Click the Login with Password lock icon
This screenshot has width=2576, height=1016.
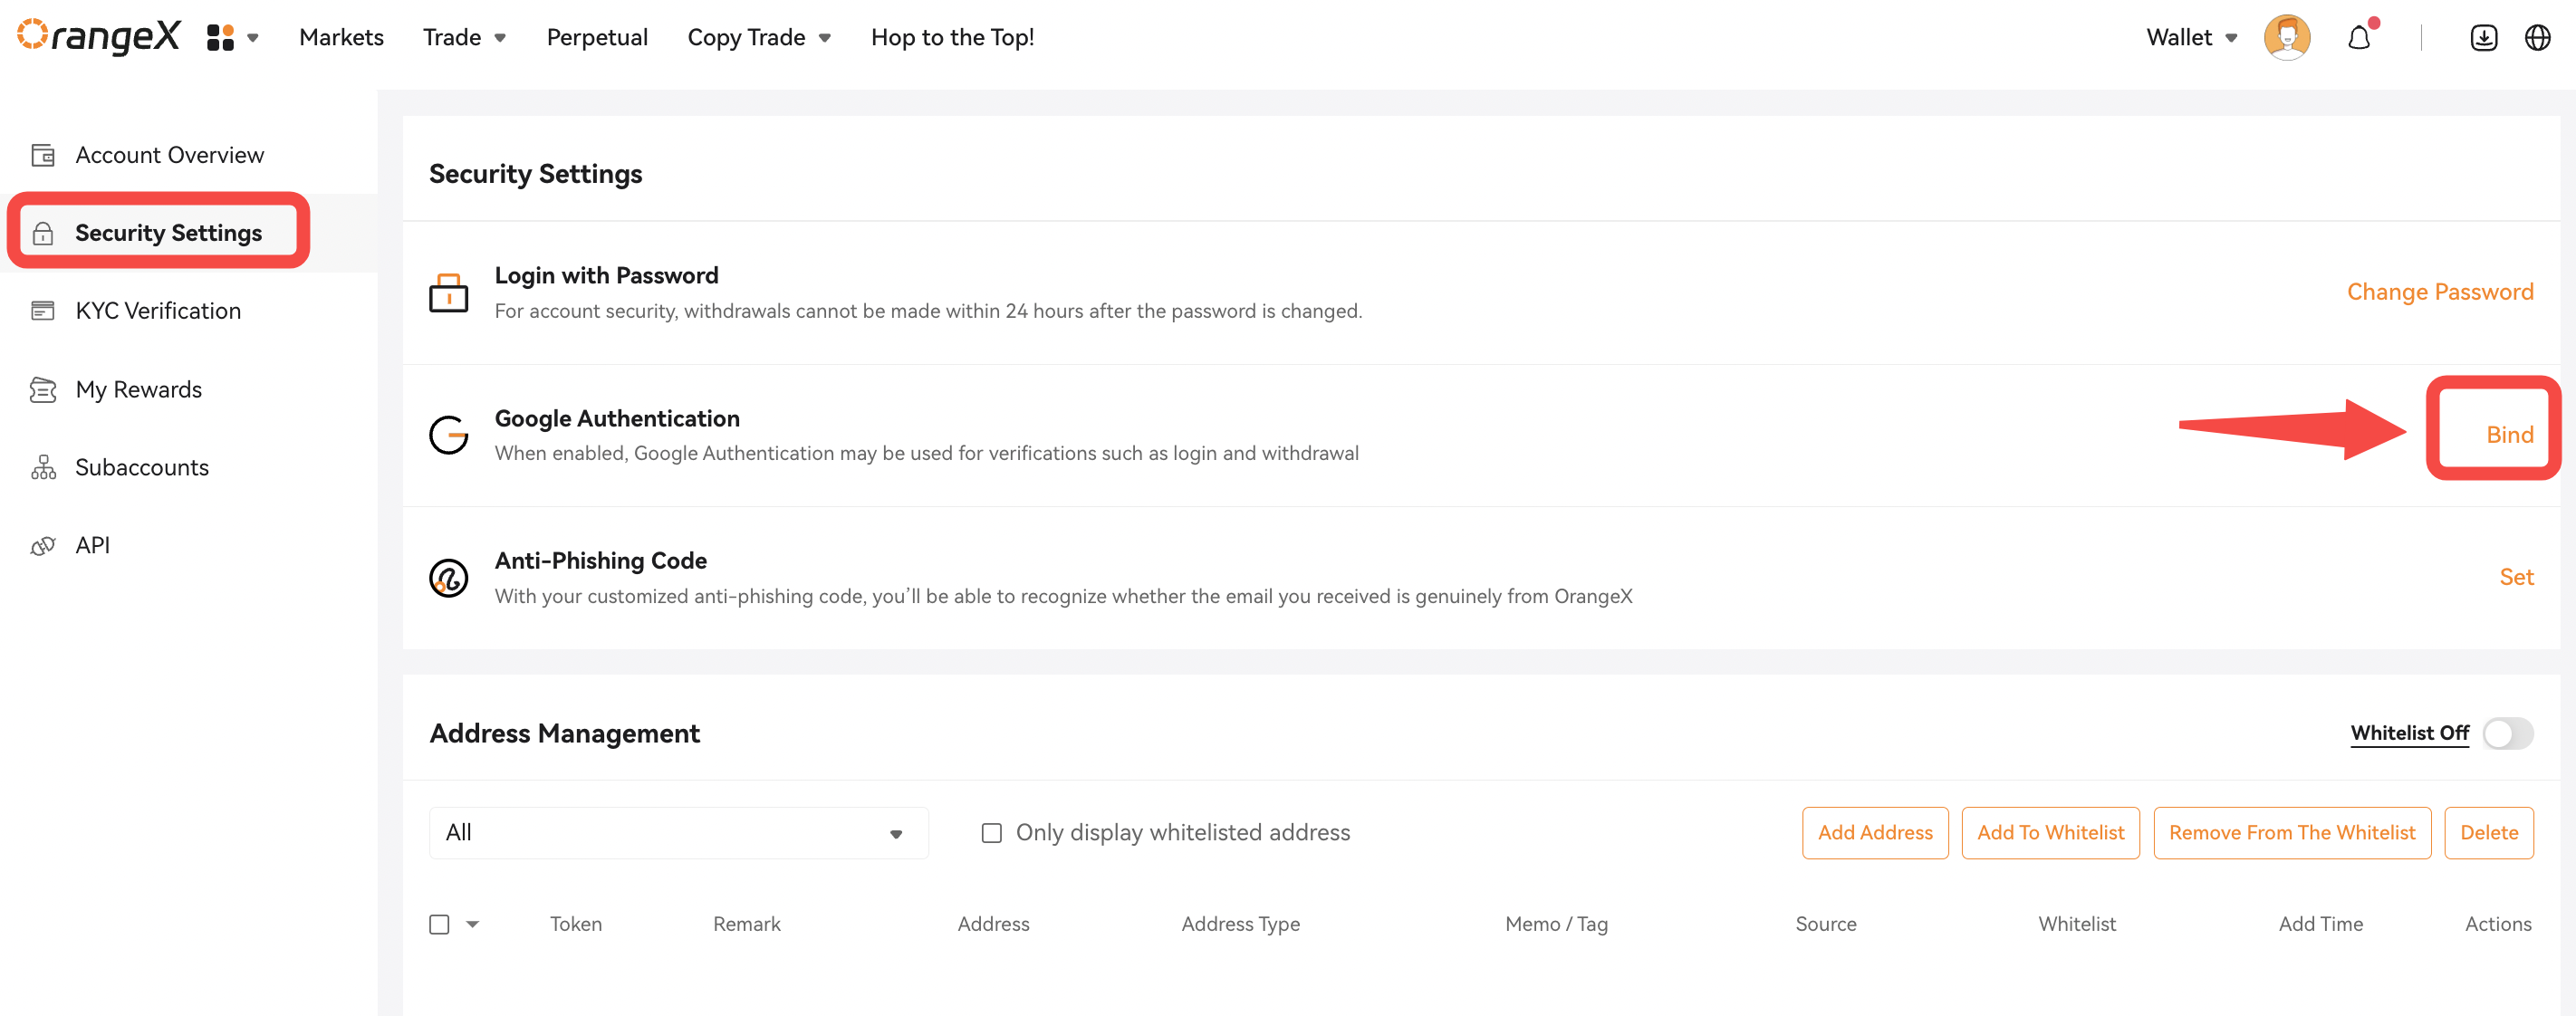(448, 292)
